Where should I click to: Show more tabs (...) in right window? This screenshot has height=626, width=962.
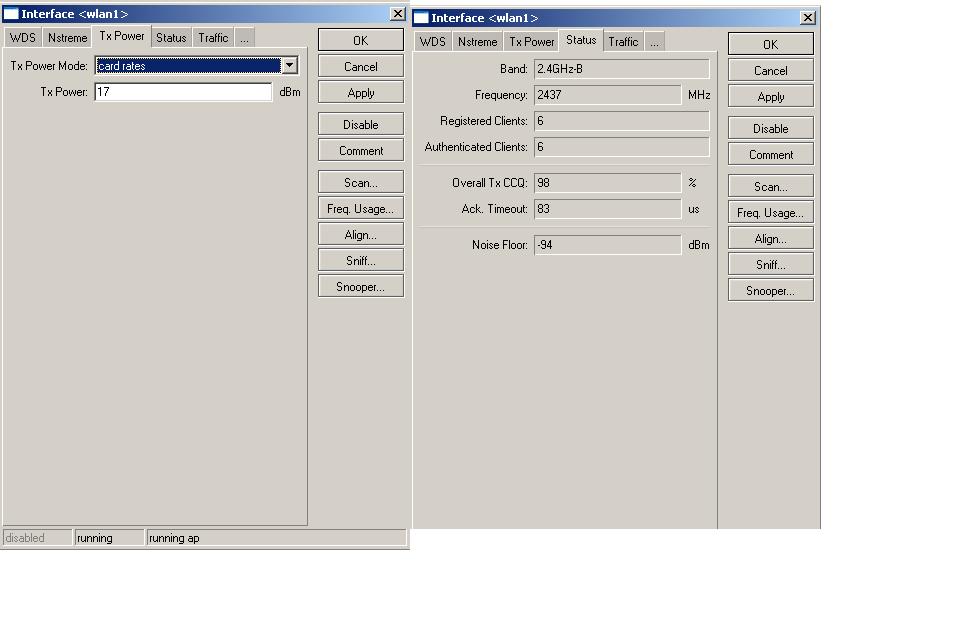(x=654, y=42)
